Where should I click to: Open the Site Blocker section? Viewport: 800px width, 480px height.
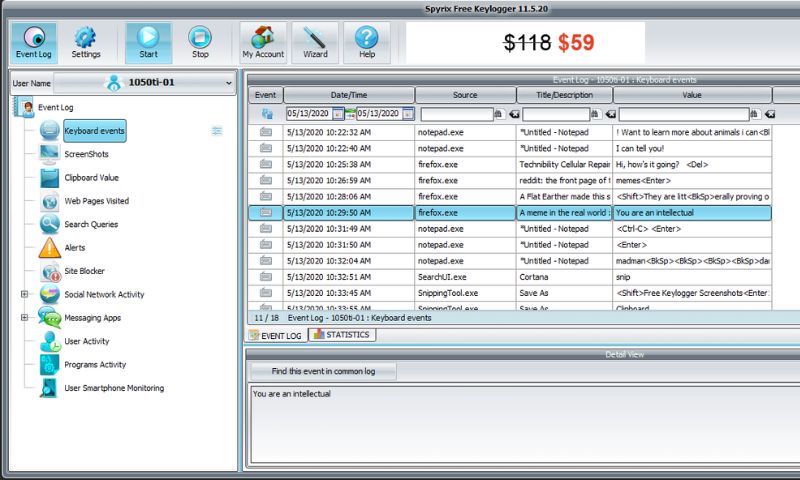point(84,271)
